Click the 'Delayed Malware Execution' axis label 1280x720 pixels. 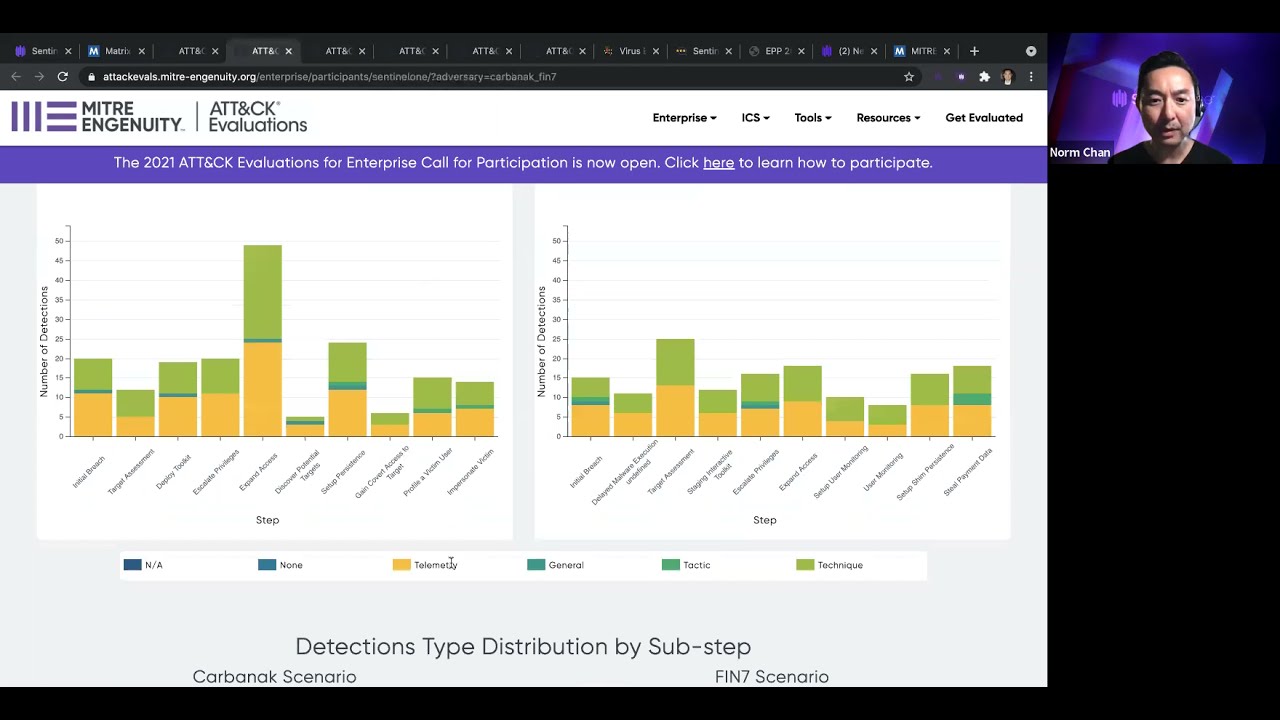[626, 472]
